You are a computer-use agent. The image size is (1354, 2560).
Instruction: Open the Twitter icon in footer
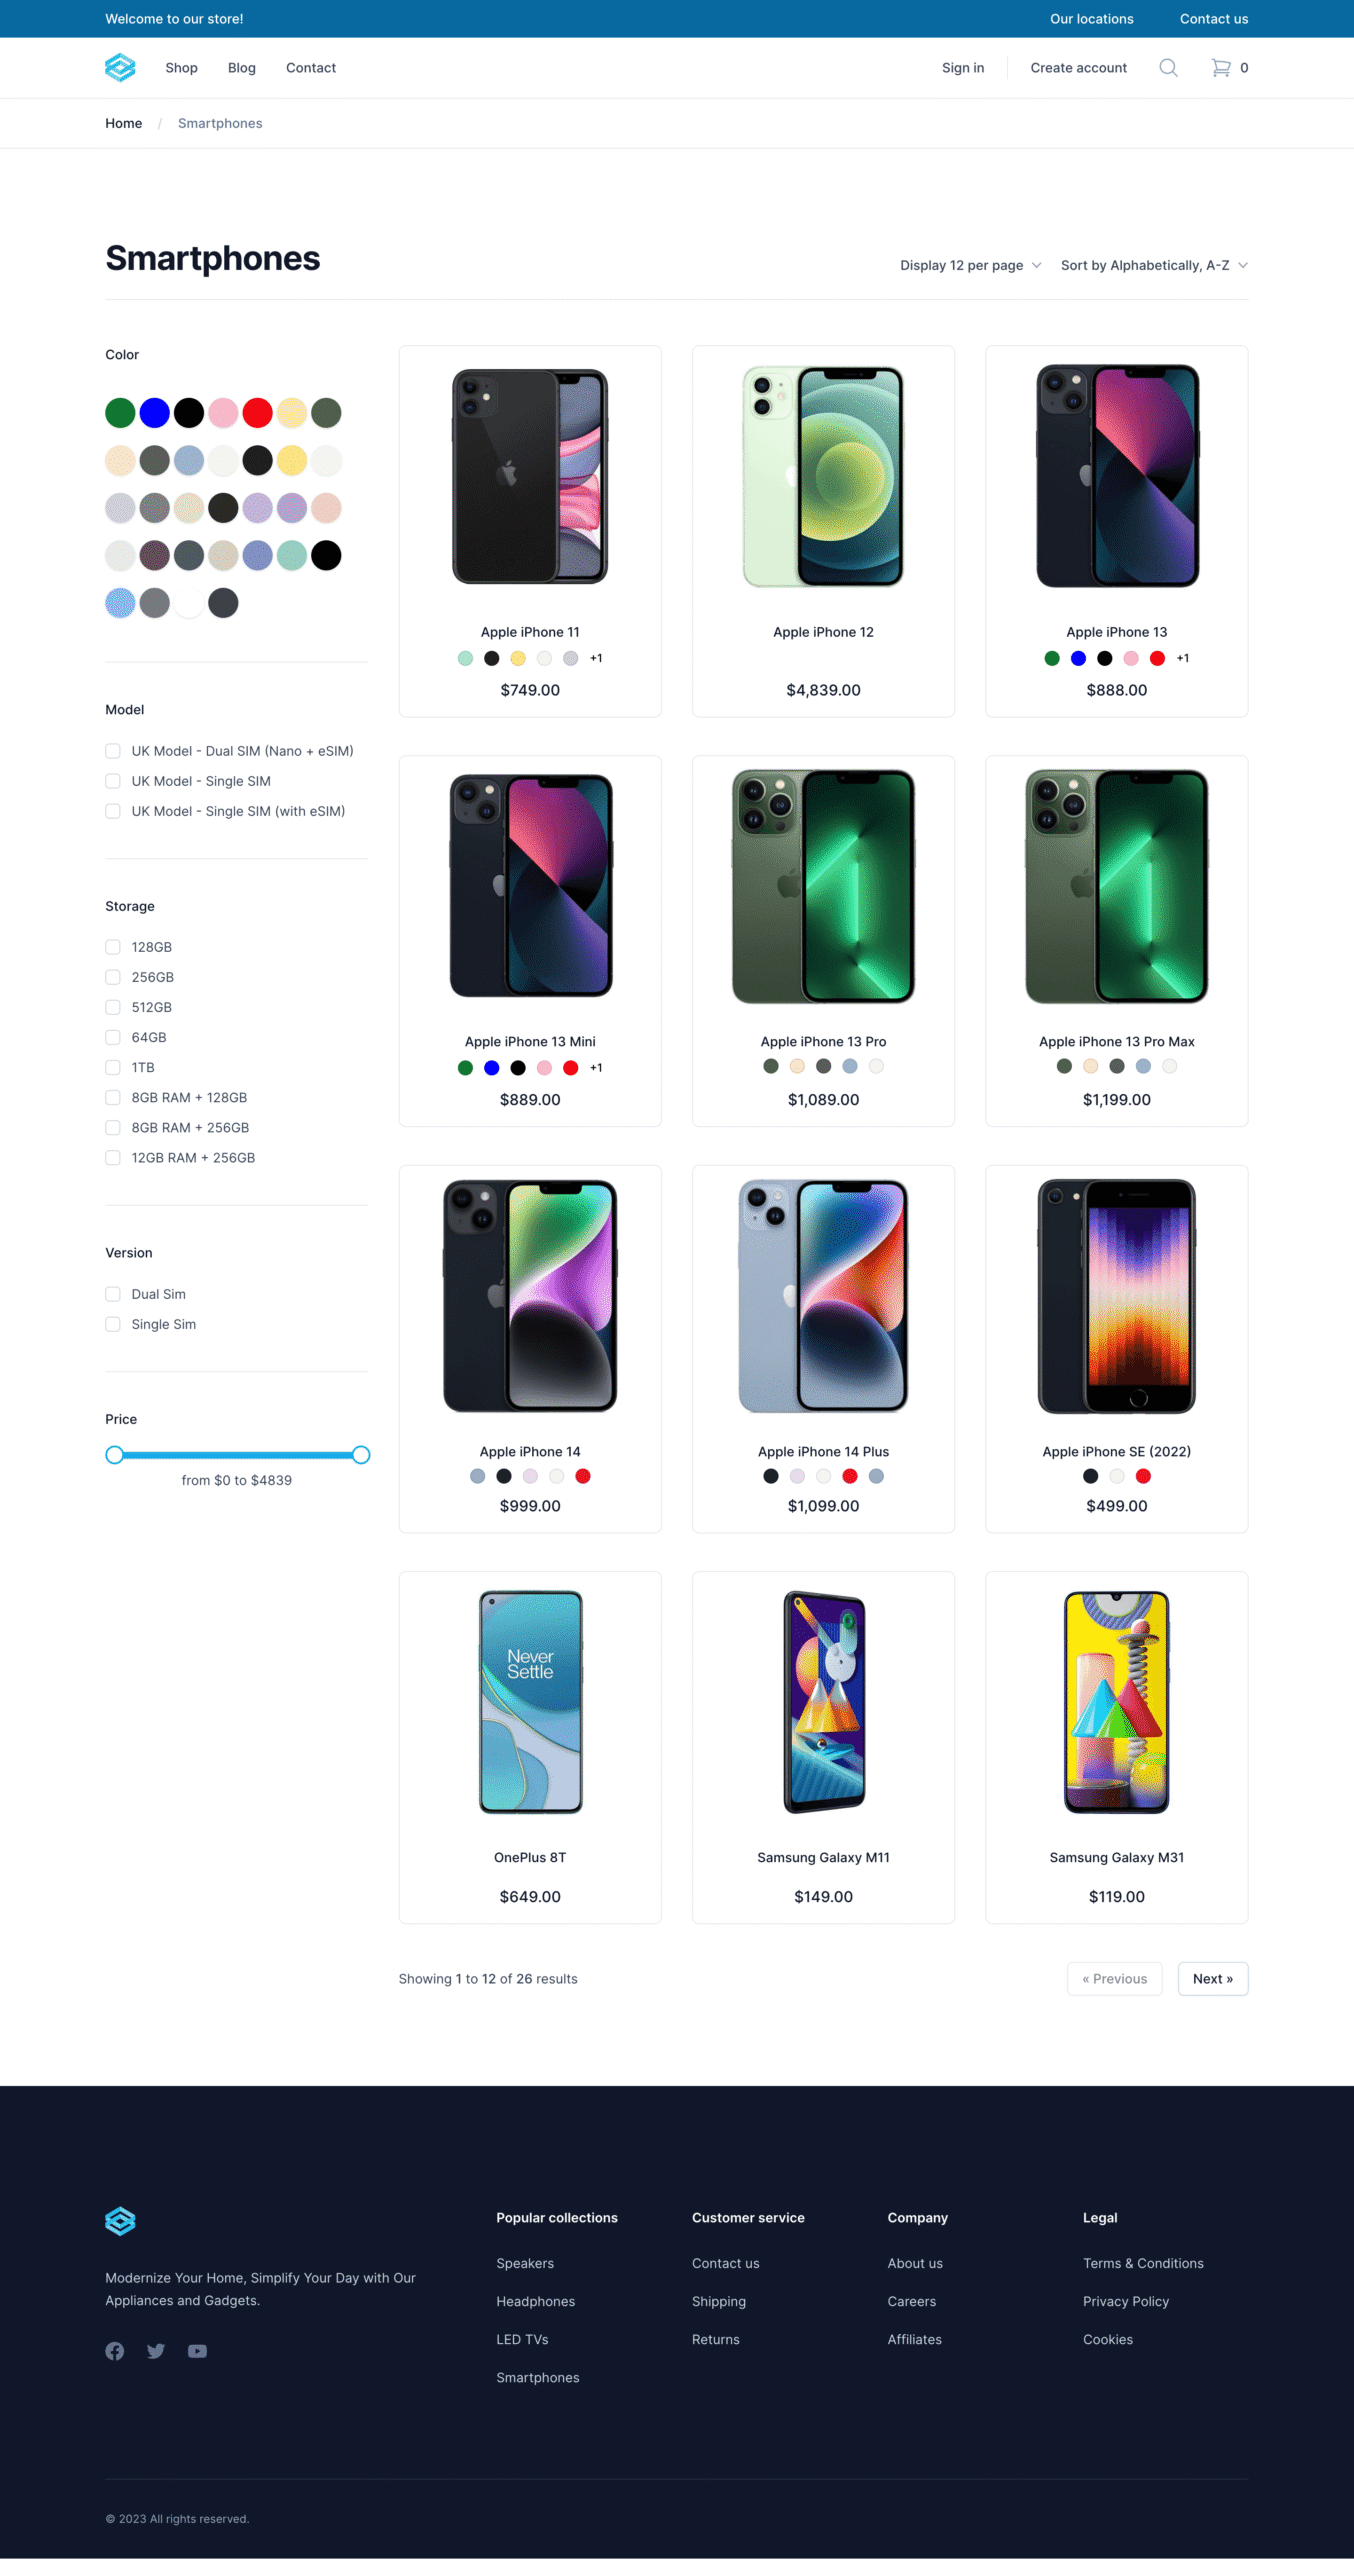pyautogui.click(x=156, y=2351)
